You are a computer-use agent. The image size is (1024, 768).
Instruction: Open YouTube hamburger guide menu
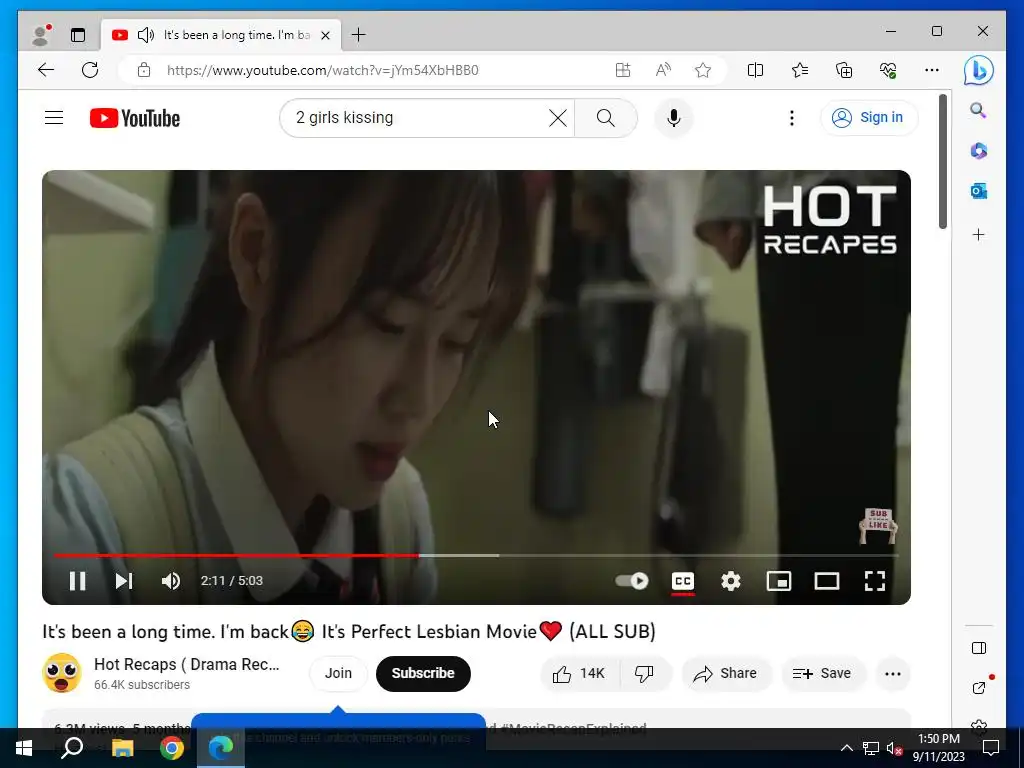point(54,118)
